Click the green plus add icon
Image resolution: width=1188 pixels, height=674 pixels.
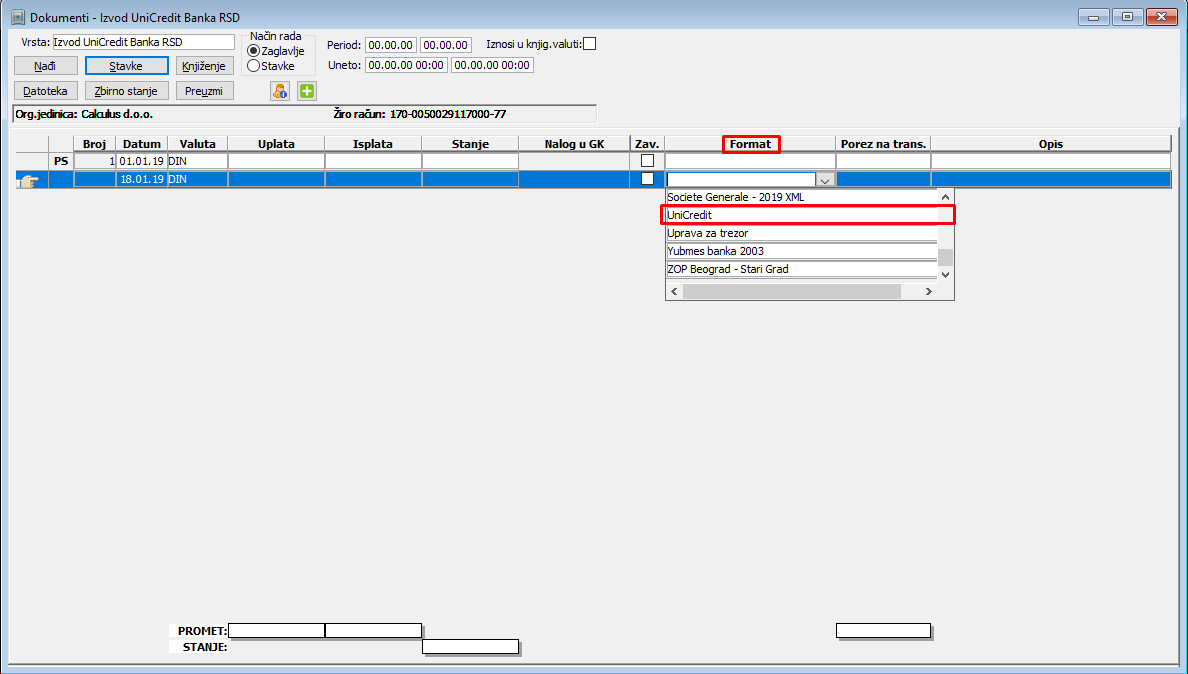pos(307,91)
